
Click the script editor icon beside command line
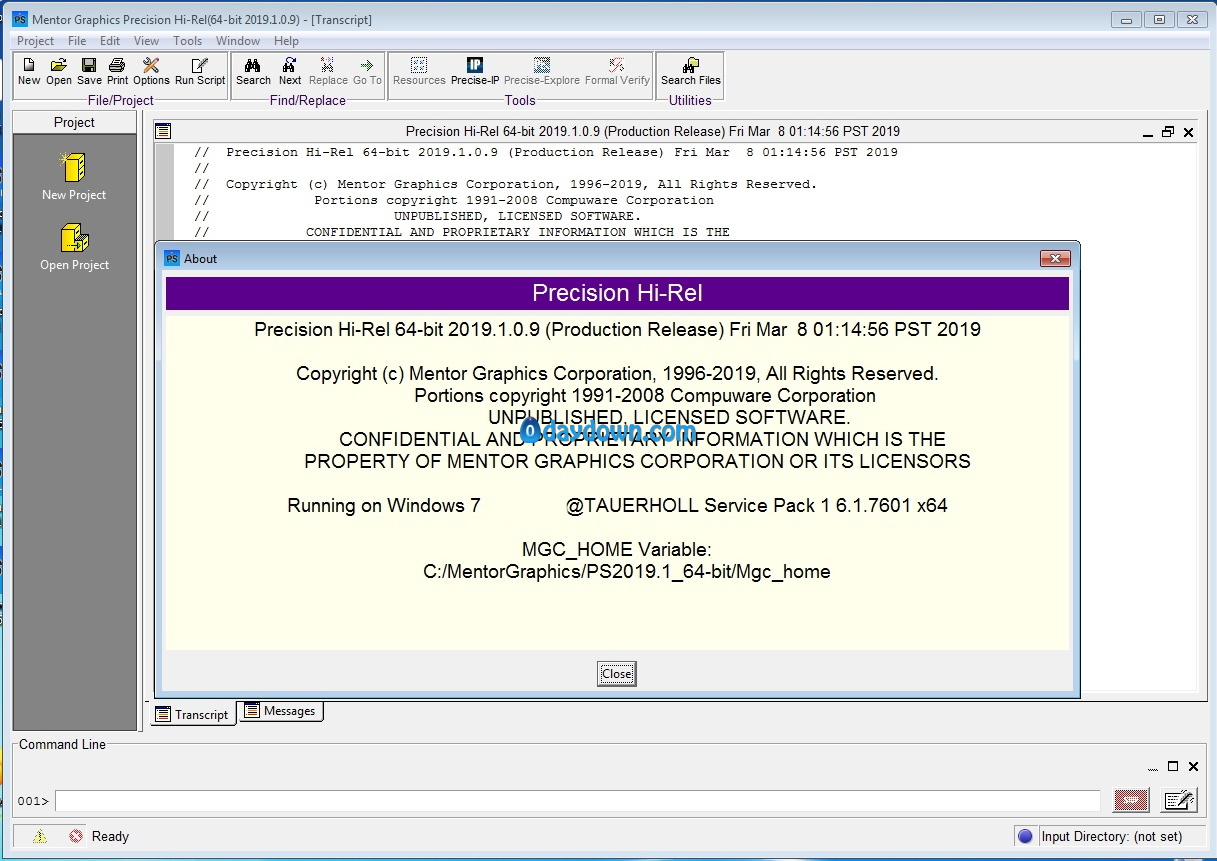tap(1180, 800)
